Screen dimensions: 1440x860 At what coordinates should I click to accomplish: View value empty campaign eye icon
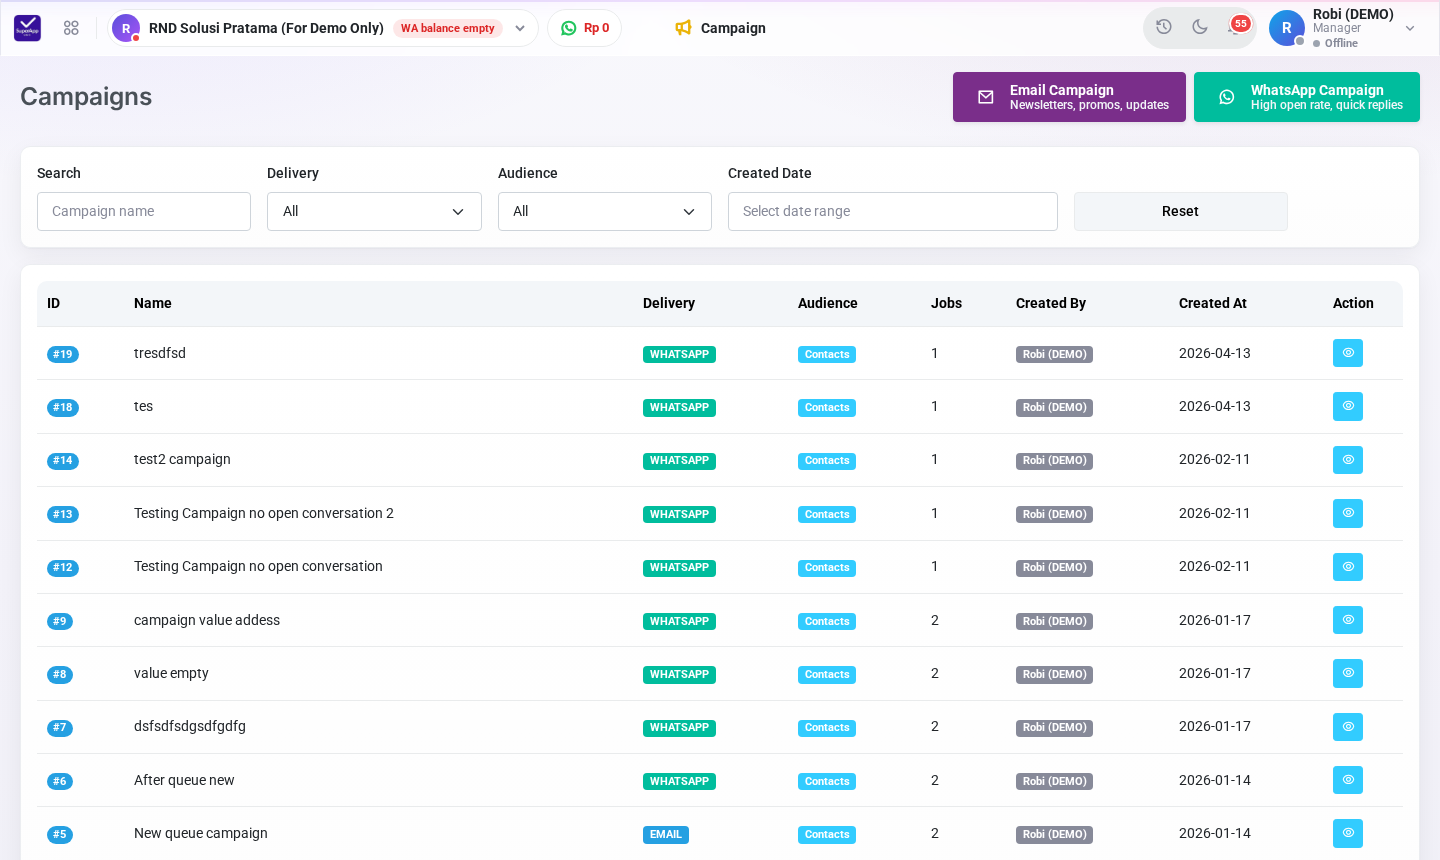point(1348,673)
